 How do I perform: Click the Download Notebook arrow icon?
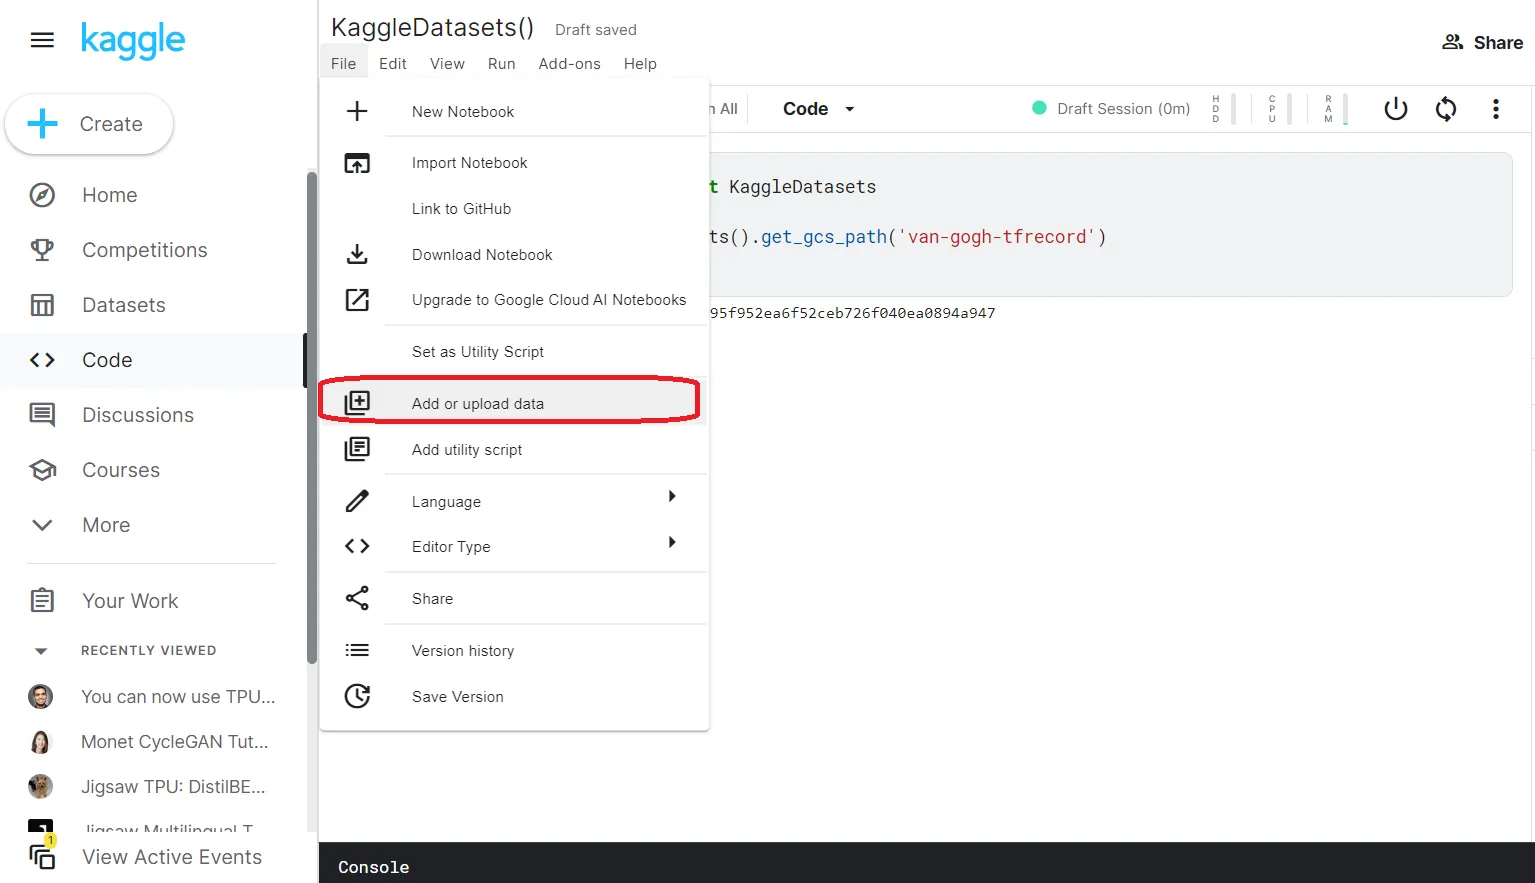pos(357,254)
